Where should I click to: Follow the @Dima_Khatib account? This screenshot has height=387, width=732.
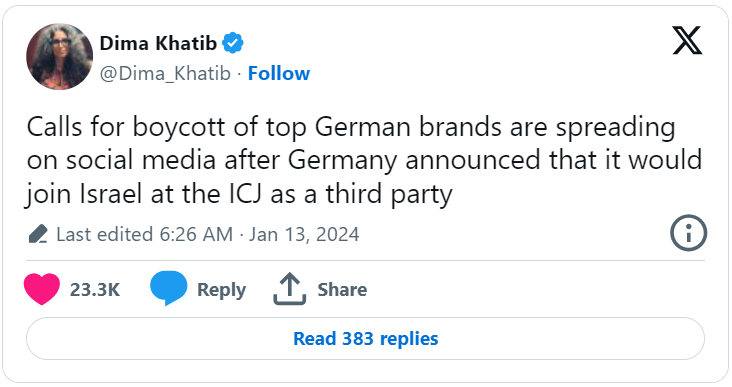tap(279, 73)
